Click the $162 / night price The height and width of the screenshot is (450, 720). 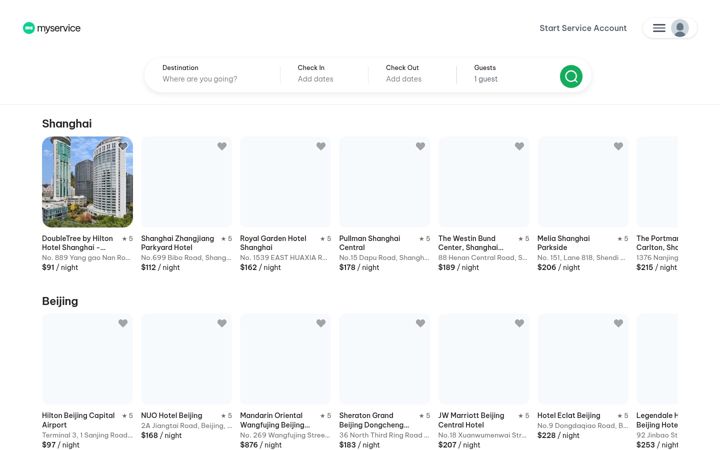[x=260, y=267]
